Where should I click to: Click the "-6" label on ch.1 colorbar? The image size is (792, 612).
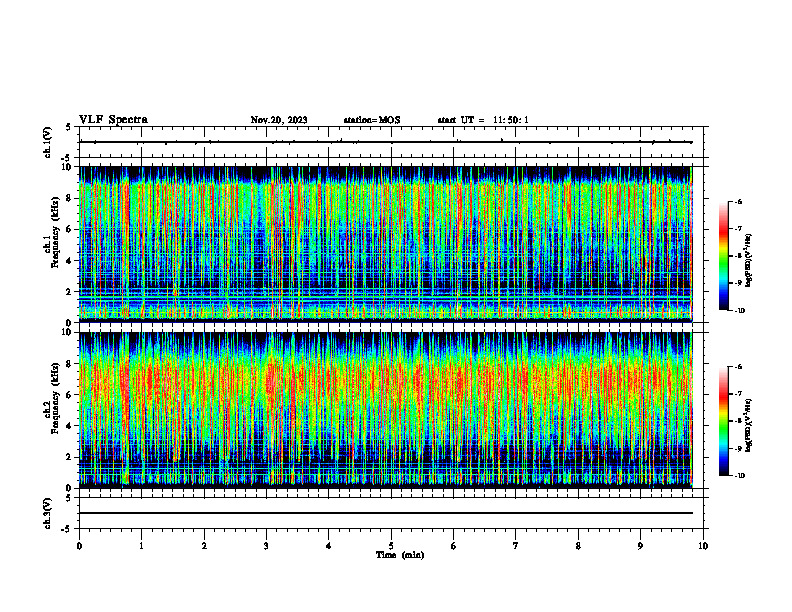click(x=738, y=201)
